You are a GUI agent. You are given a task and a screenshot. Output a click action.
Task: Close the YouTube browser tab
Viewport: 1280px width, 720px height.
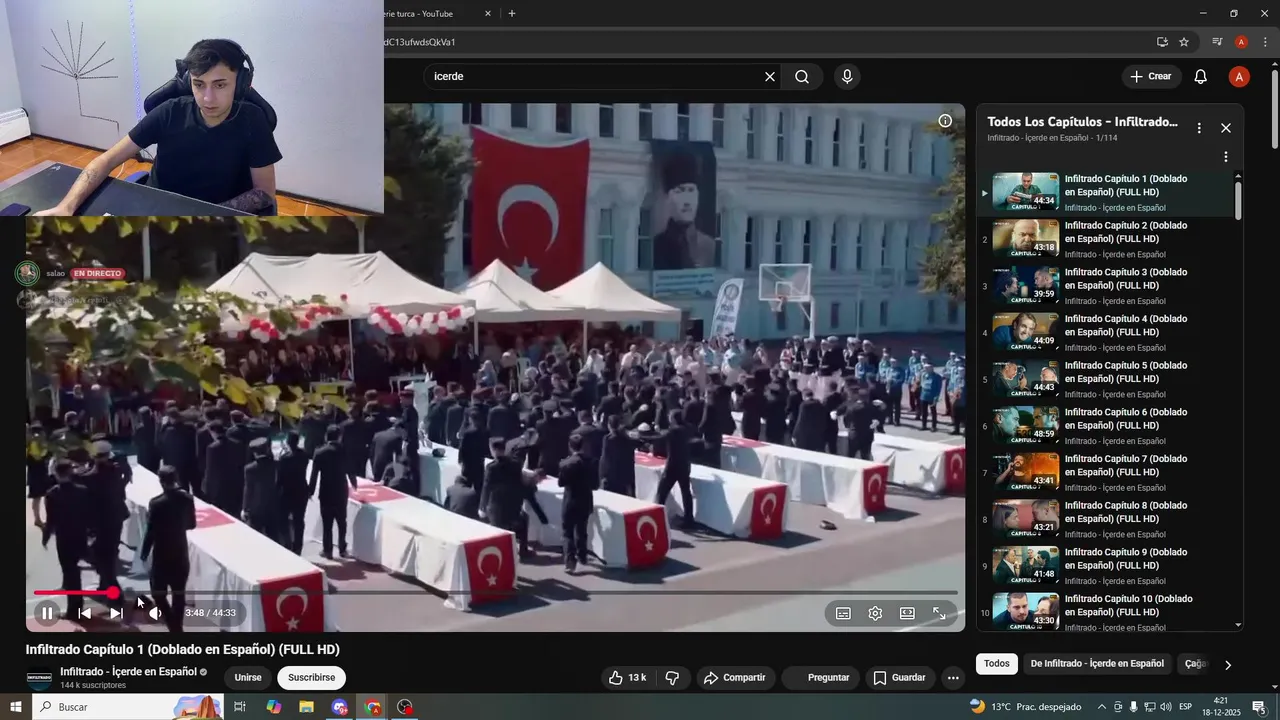coord(488,14)
